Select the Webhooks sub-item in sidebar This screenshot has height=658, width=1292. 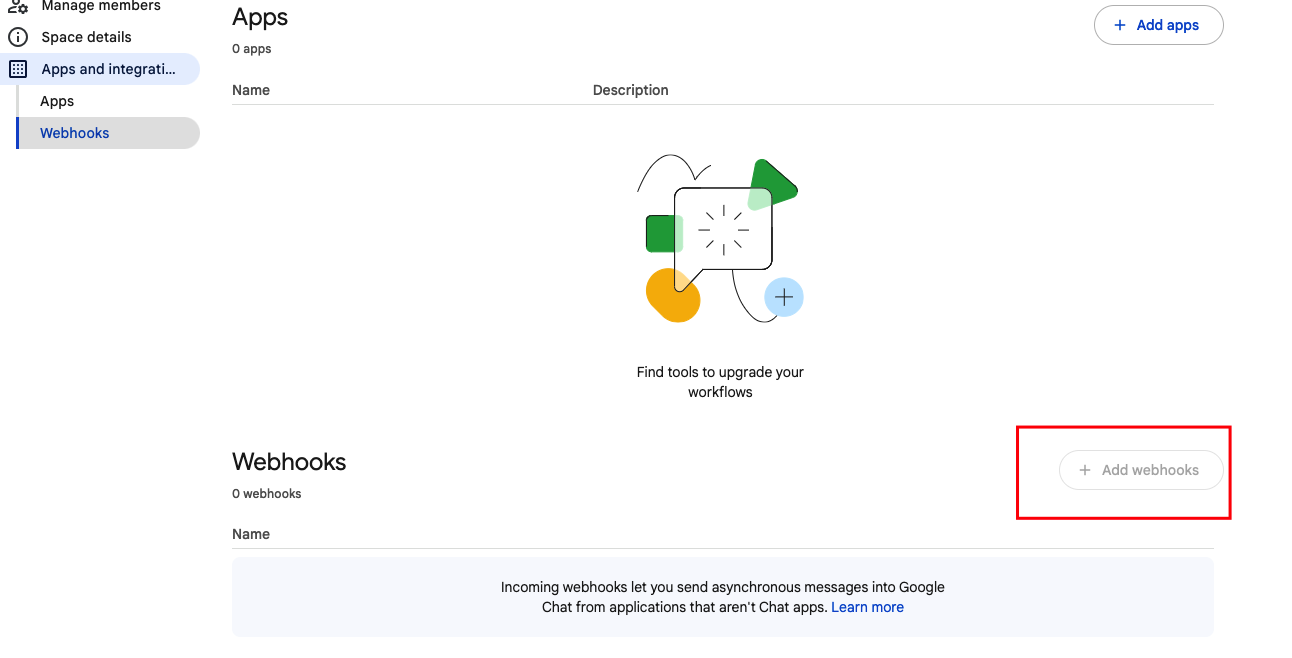(x=75, y=133)
